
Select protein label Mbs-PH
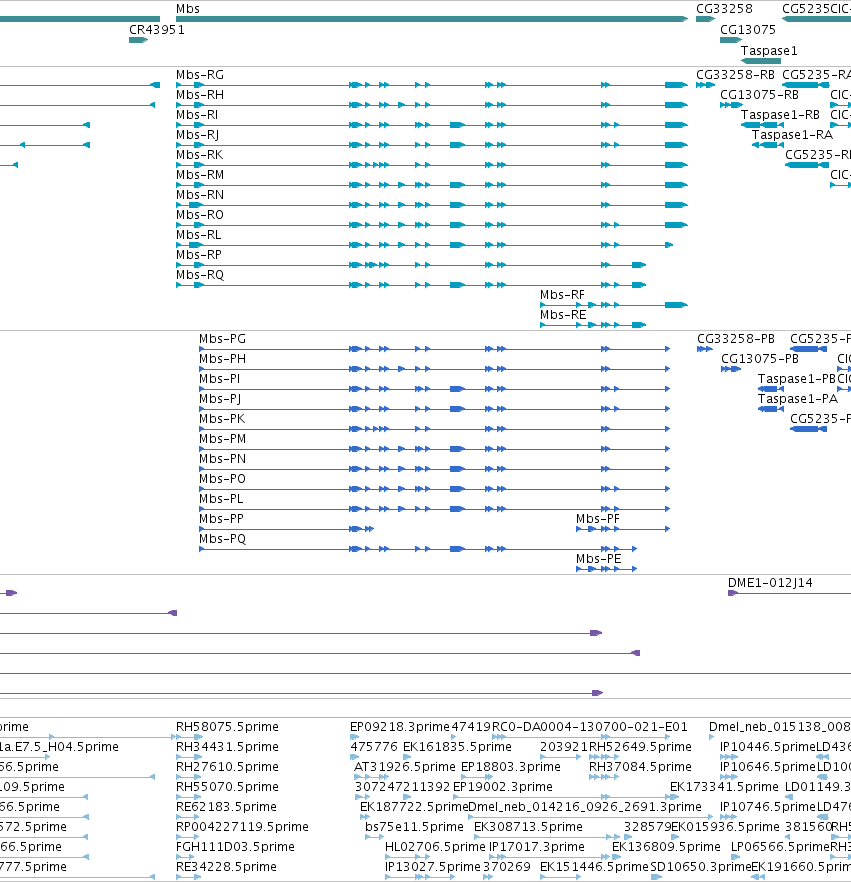tap(222, 359)
